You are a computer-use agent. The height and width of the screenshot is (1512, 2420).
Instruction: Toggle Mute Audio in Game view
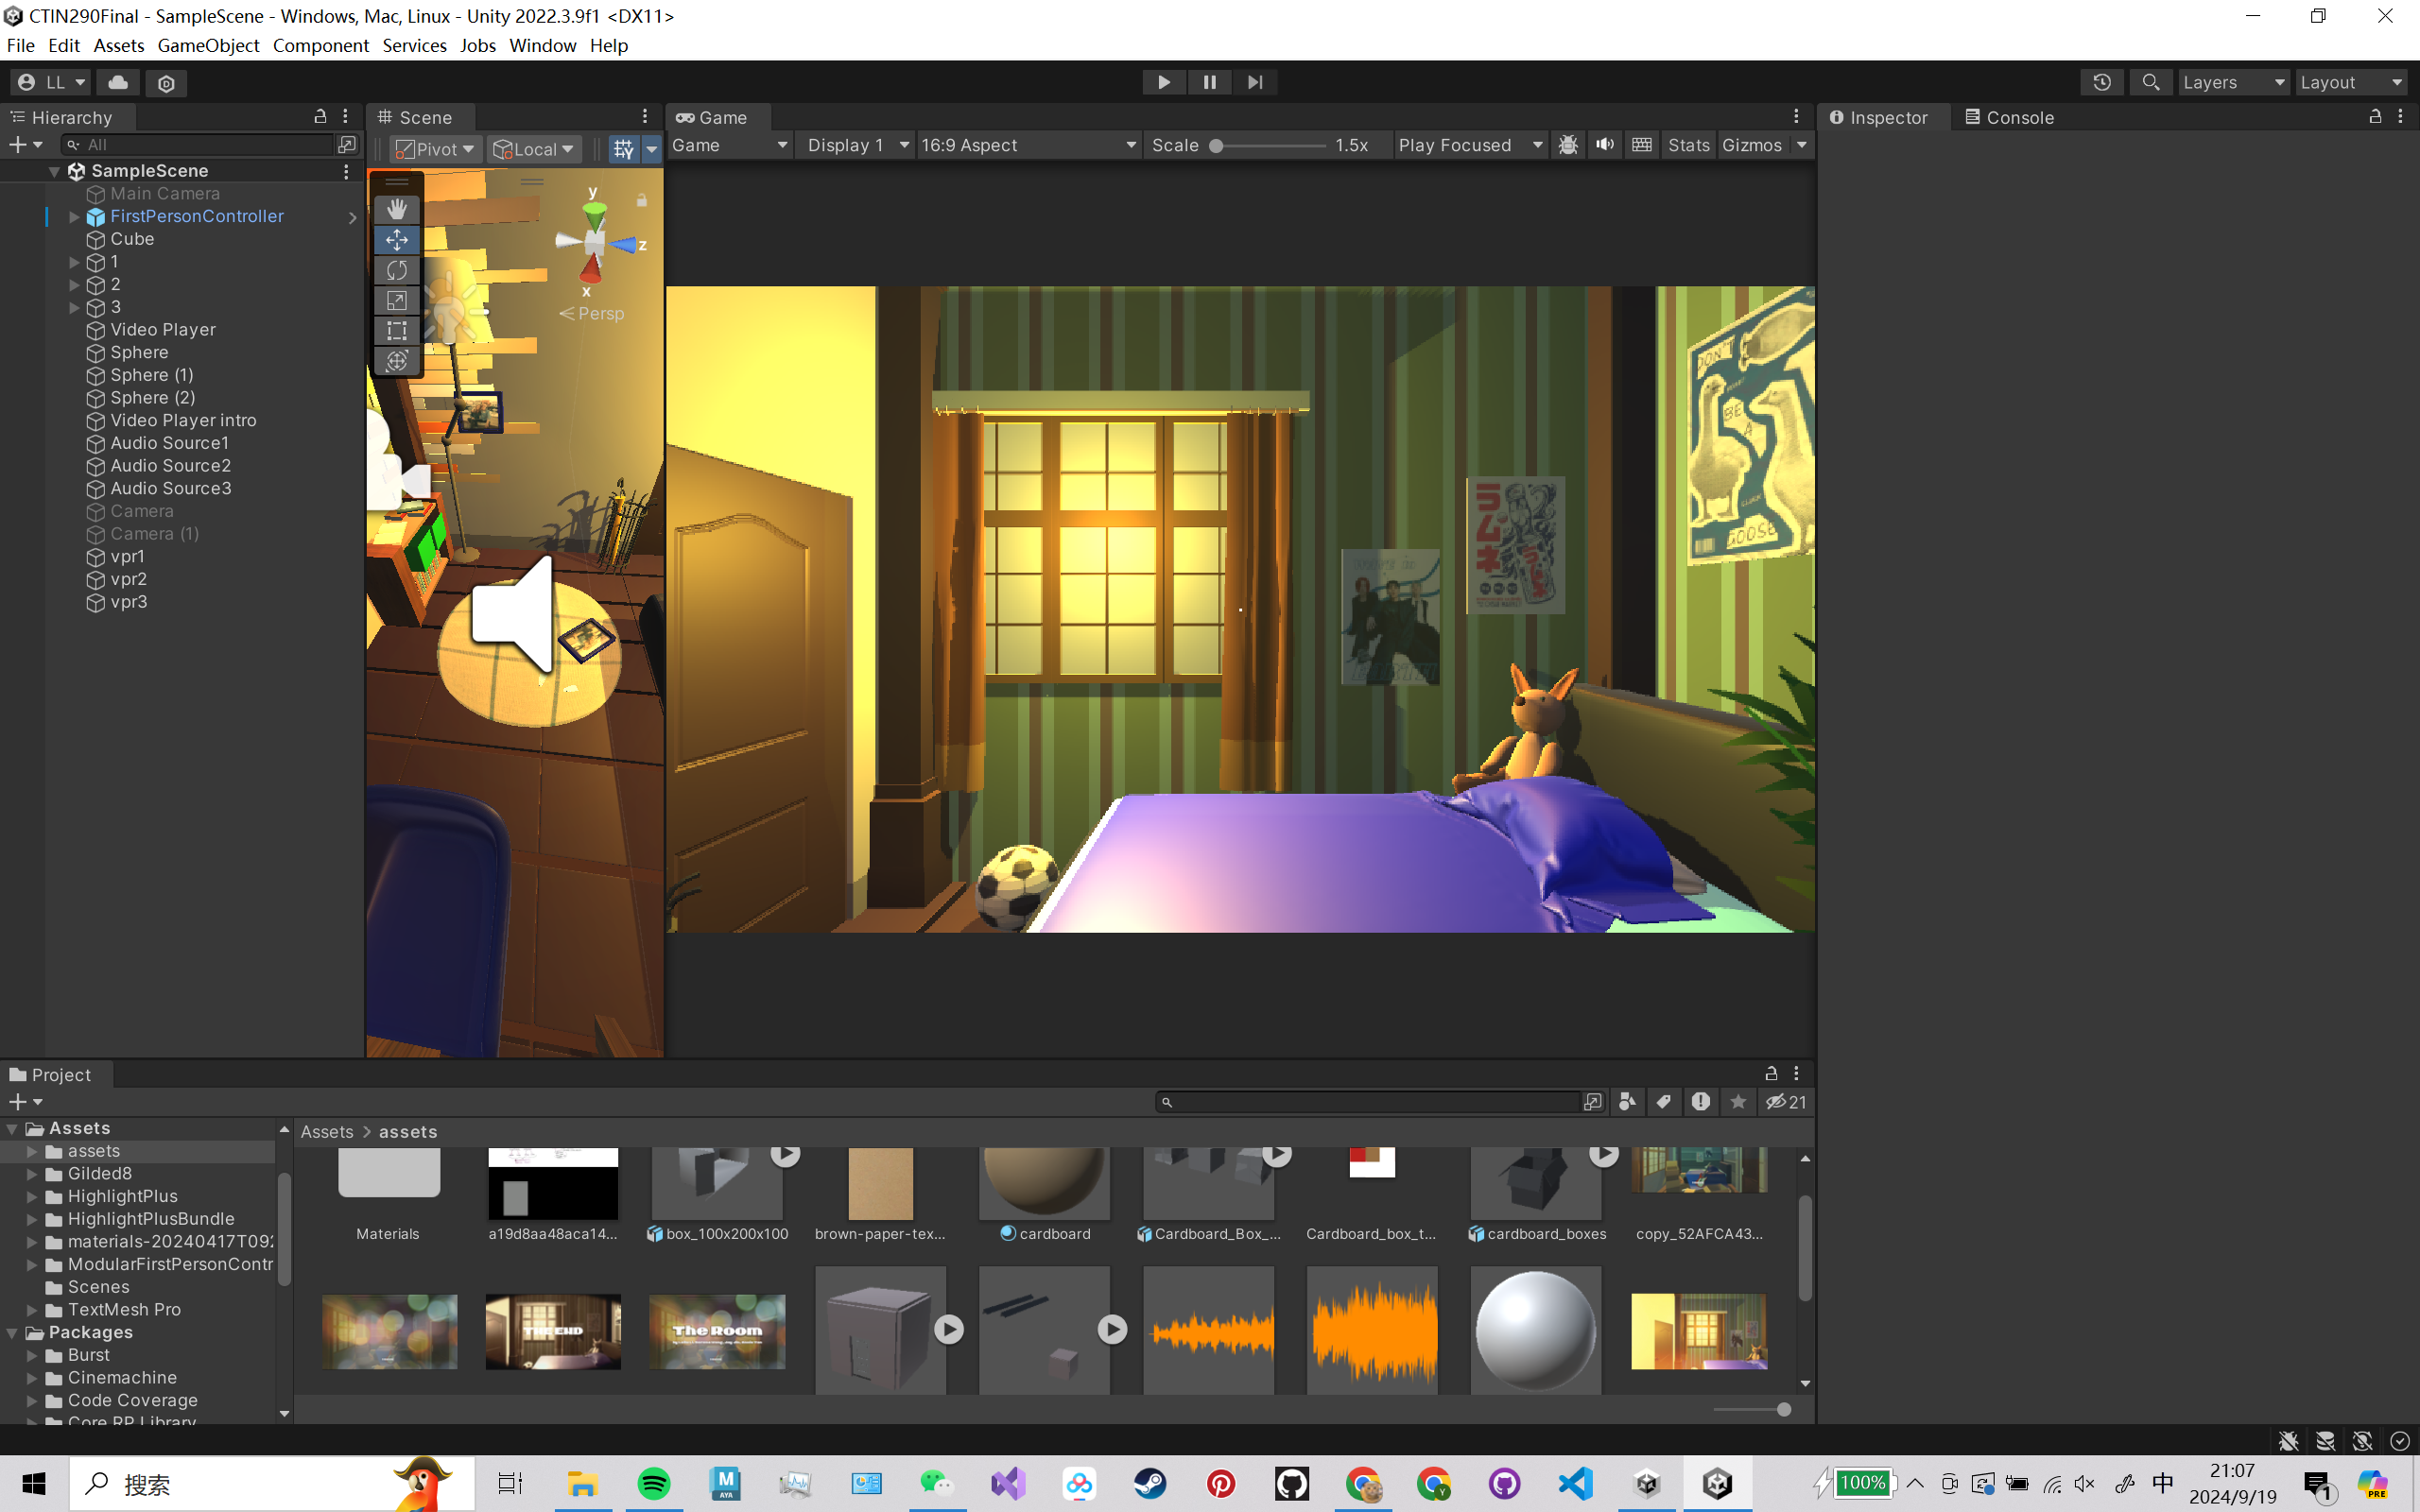pyautogui.click(x=1605, y=145)
